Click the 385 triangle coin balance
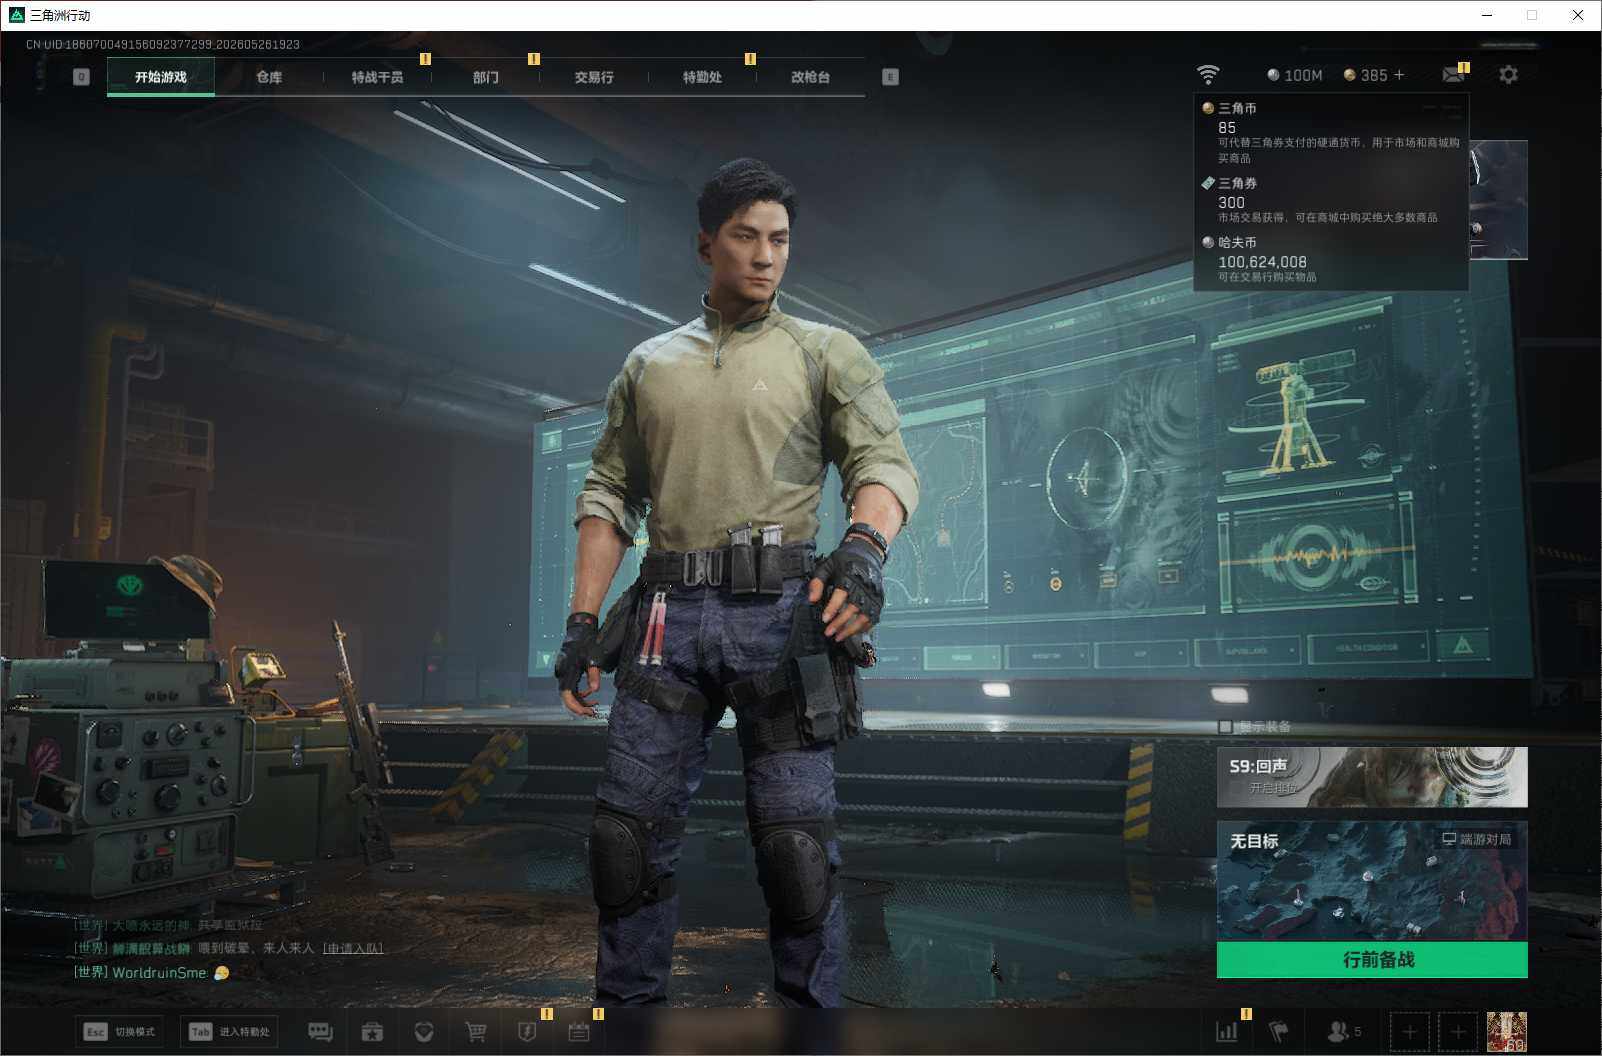The width and height of the screenshot is (1602, 1056). pyautogui.click(x=1365, y=75)
